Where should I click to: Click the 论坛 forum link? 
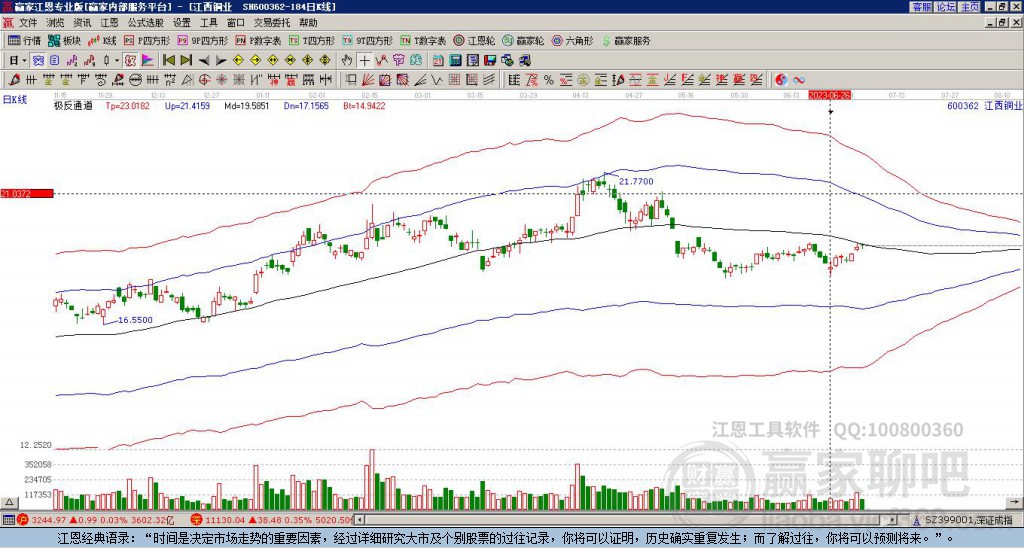[x=946, y=7]
